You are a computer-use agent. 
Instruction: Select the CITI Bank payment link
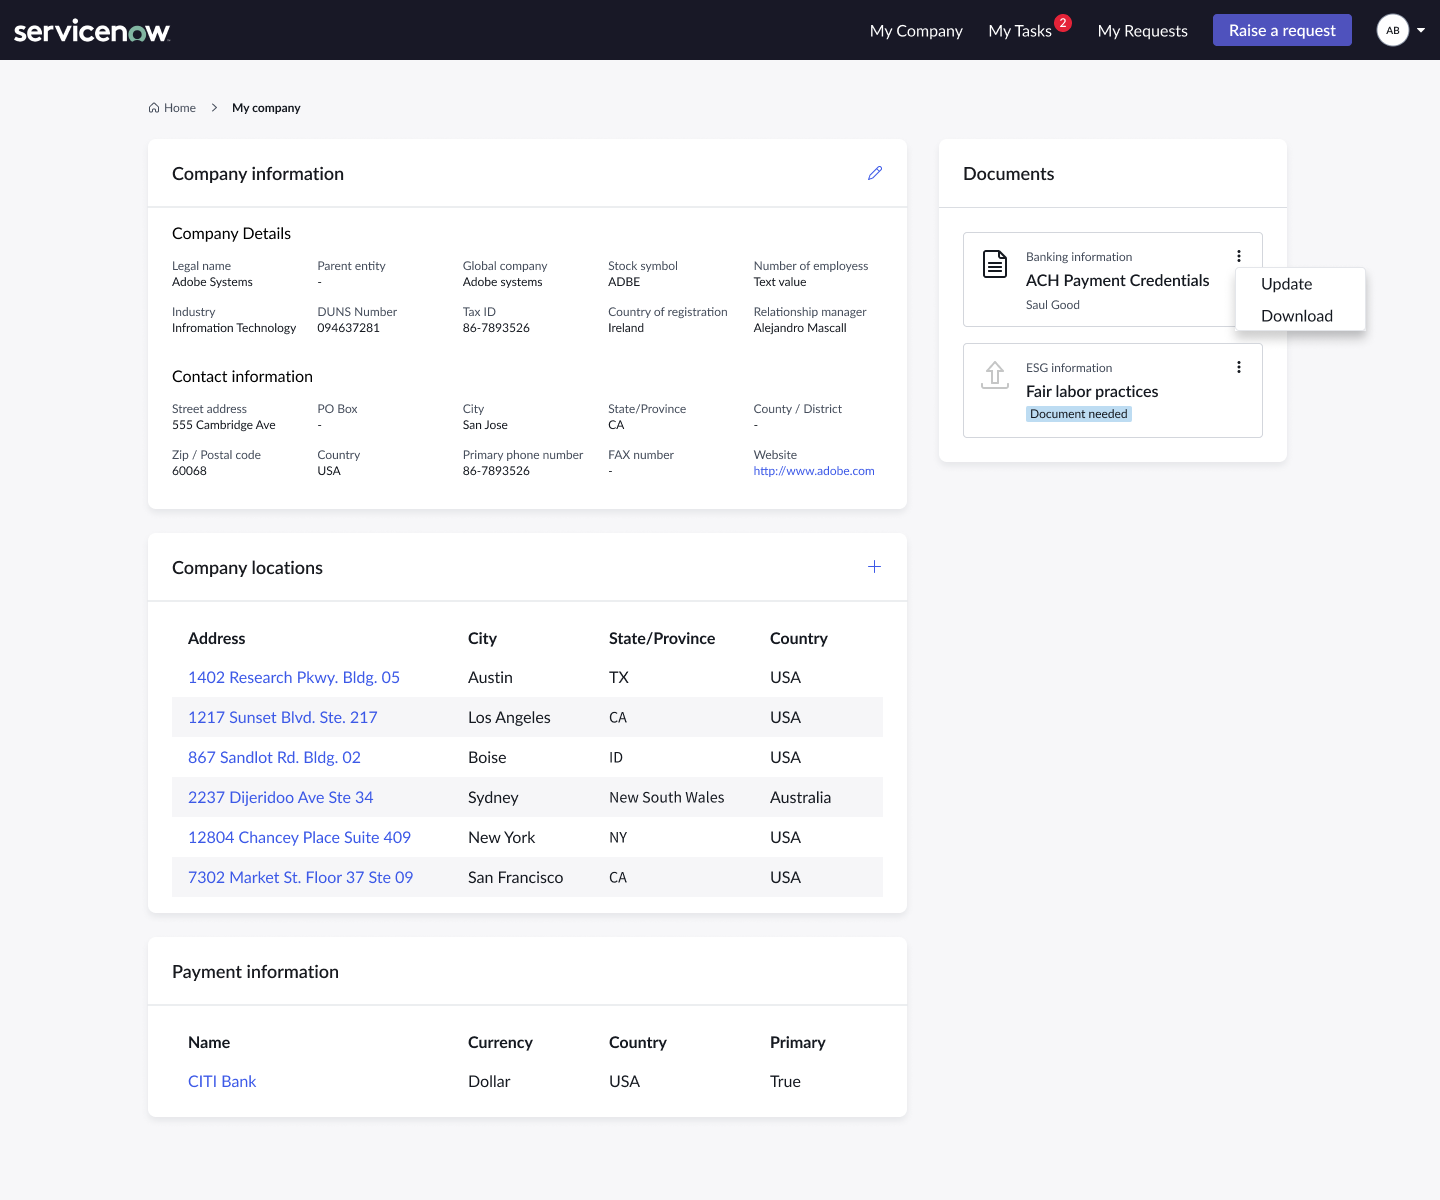click(x=222, y=1081)
